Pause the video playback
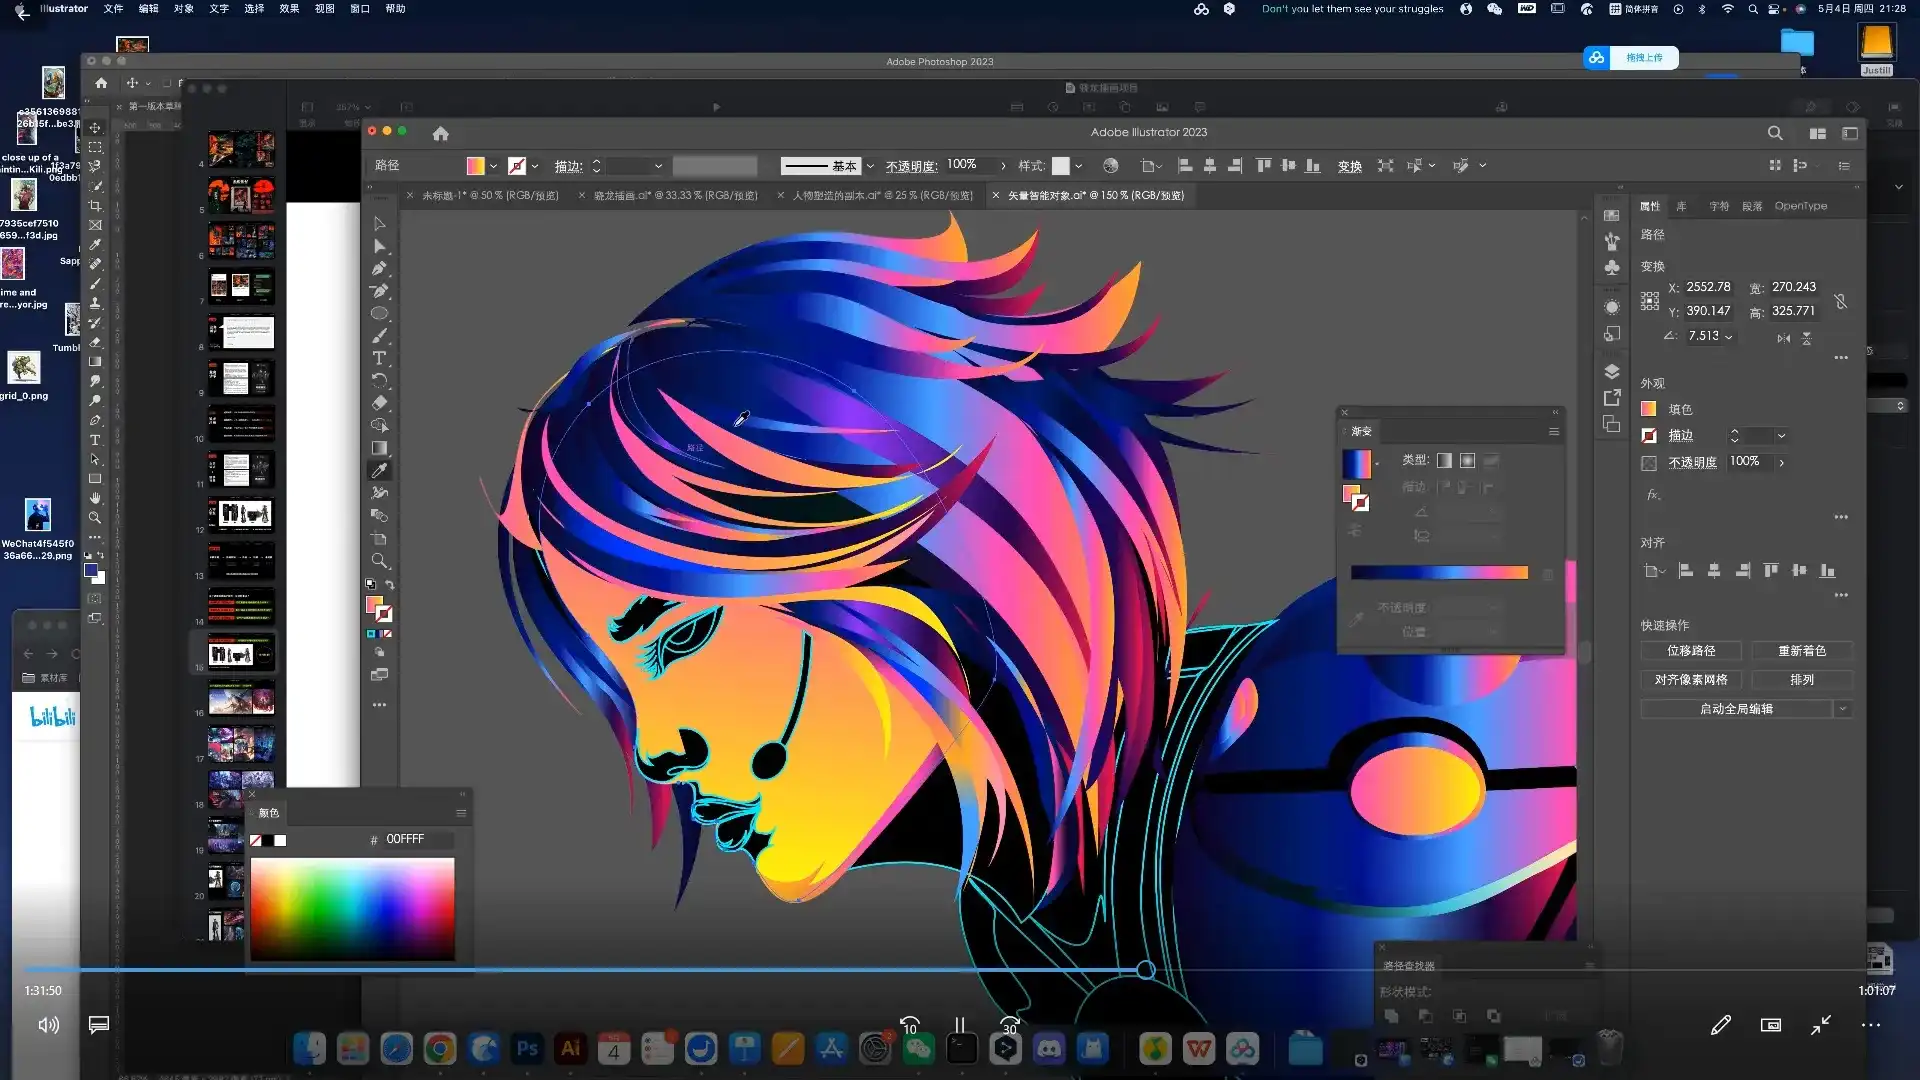The height and width of the screenshot is (1080, 1920). [959, 1025]
